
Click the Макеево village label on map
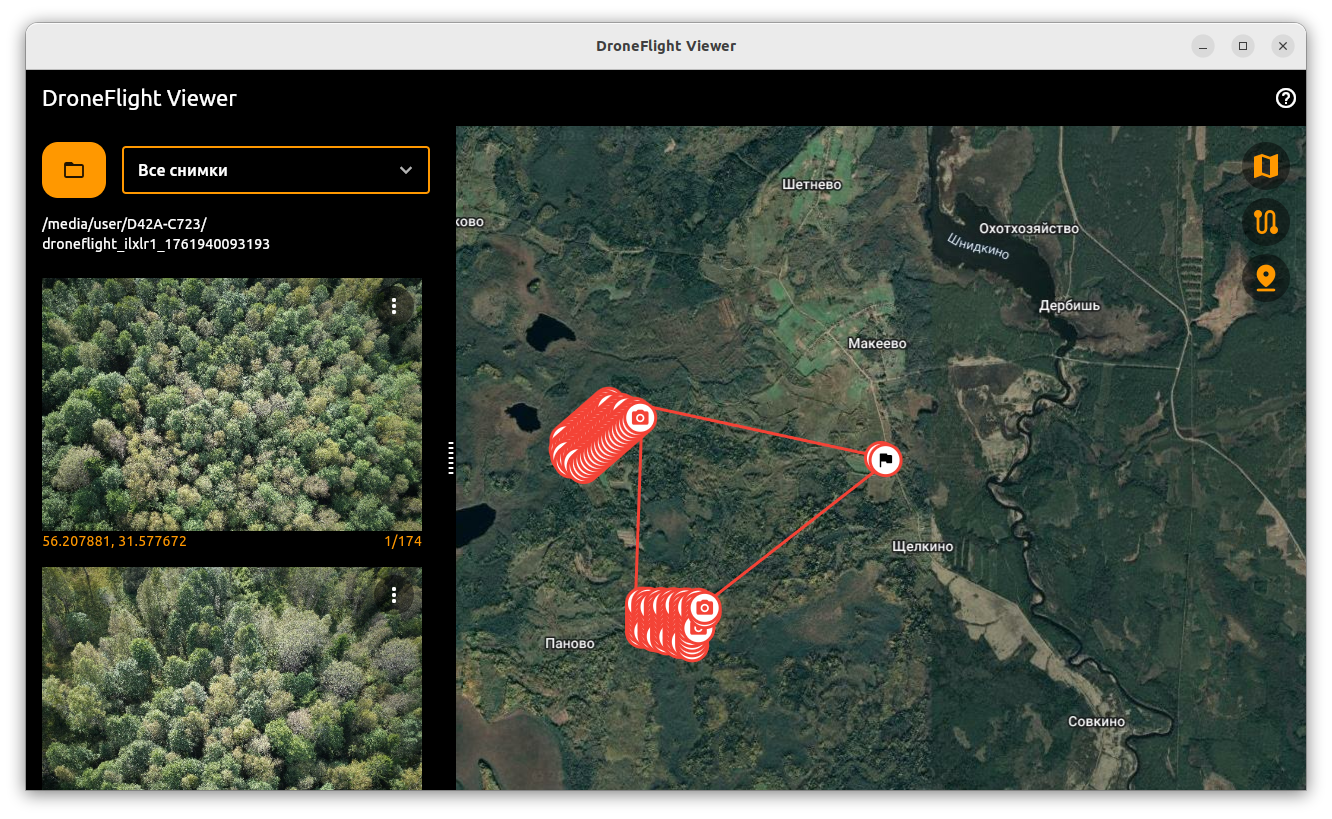tap(877, 343)
